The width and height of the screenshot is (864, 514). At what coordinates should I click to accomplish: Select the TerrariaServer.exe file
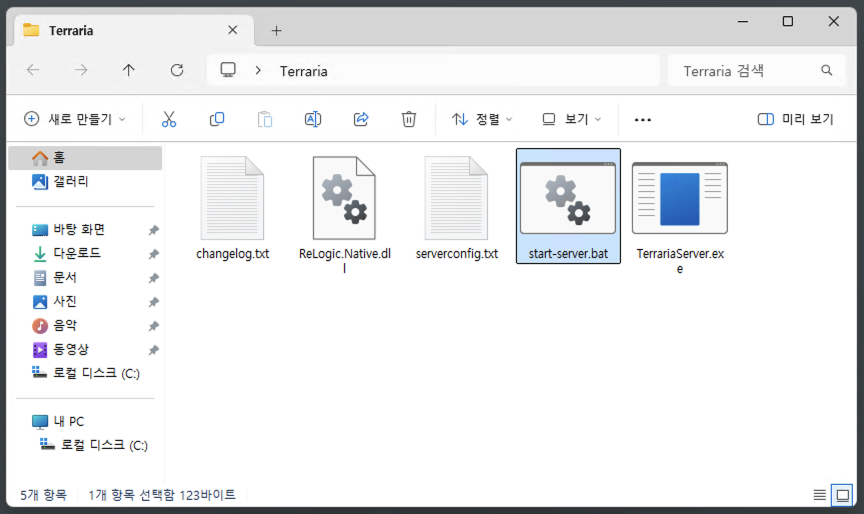click(680, 217)
